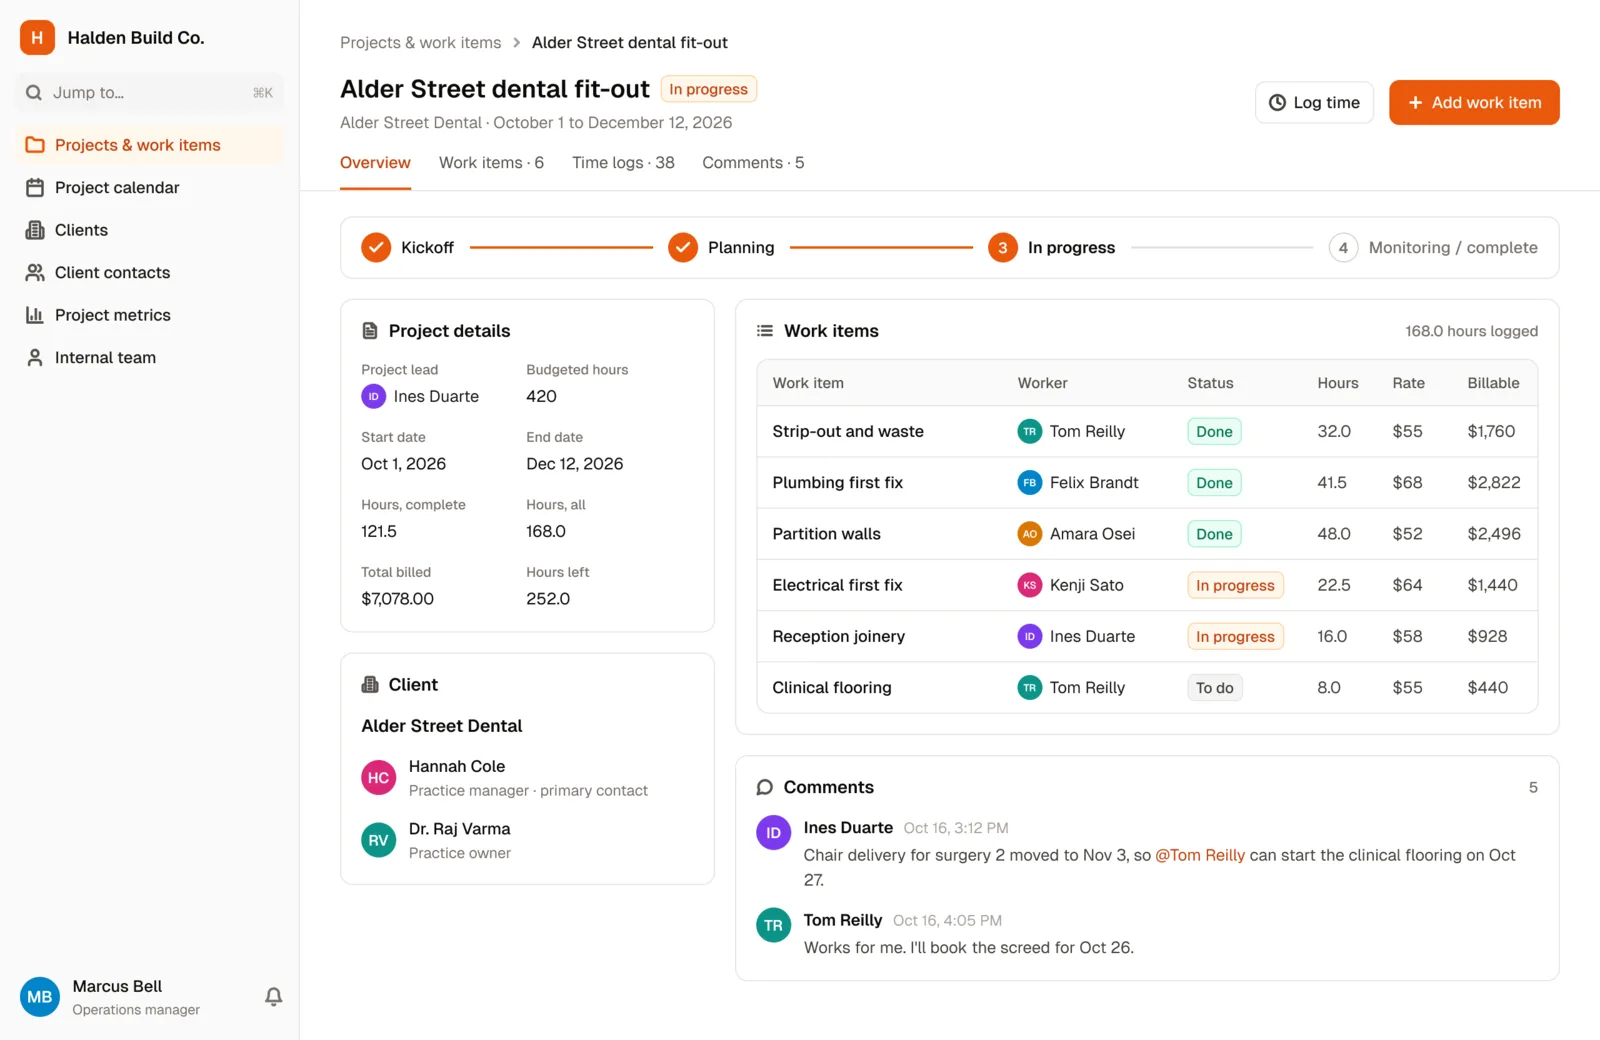Image resolution: width=1600 pixels, height=1040 pixels.
Task: Click the @Tom Reilly mention in comment
Action: click(1200, 856)
